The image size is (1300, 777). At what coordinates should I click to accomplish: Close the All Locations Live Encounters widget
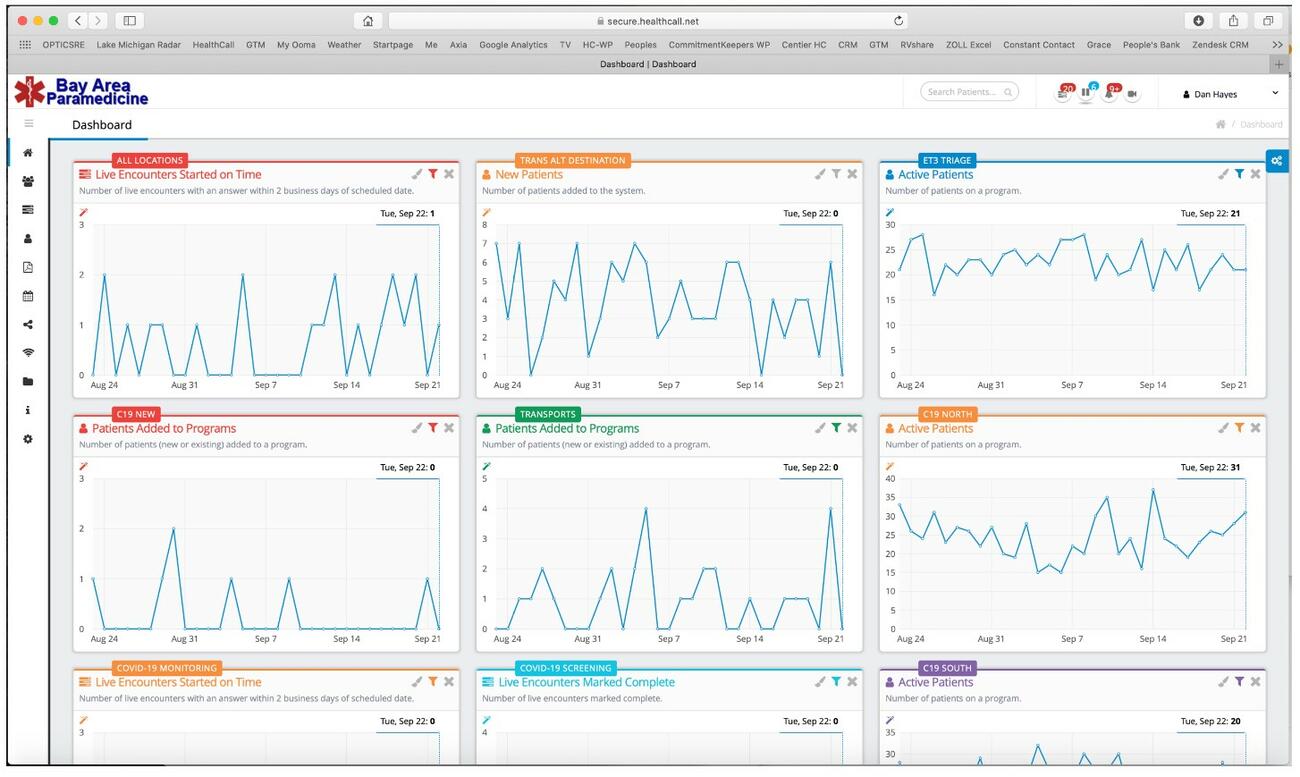tap(449, 174)
